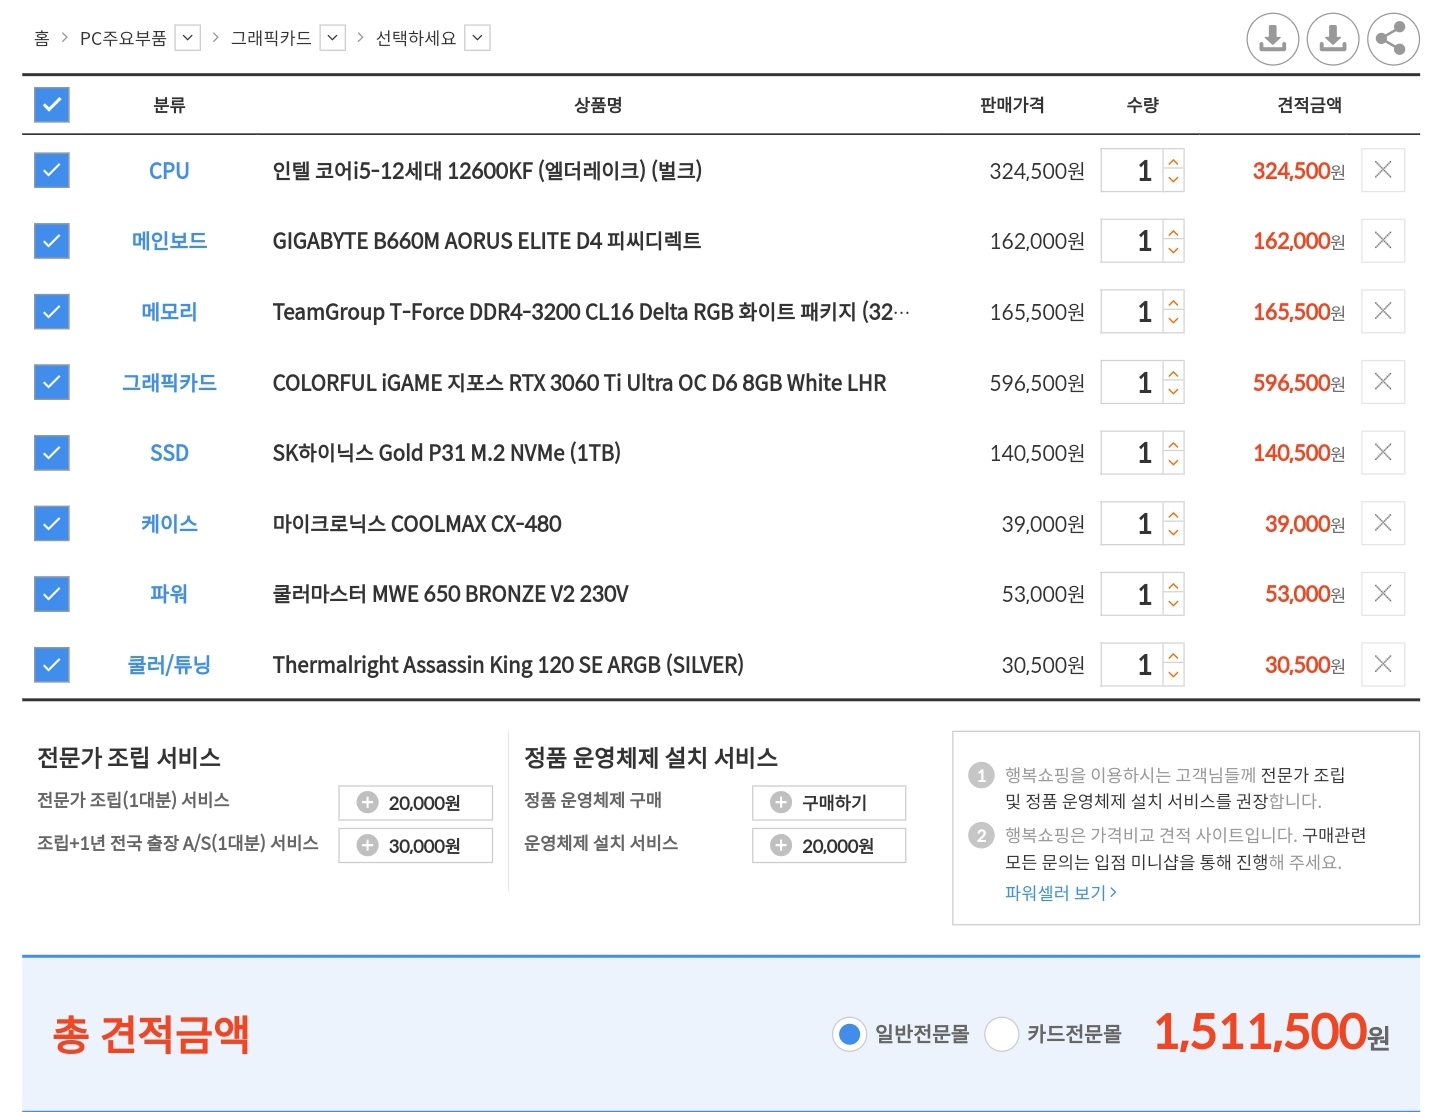Increase 메인보드 quantity with the up arrow
Image resolution: width=1440 pixels, height=1112 pixels.
[1174, 230]
